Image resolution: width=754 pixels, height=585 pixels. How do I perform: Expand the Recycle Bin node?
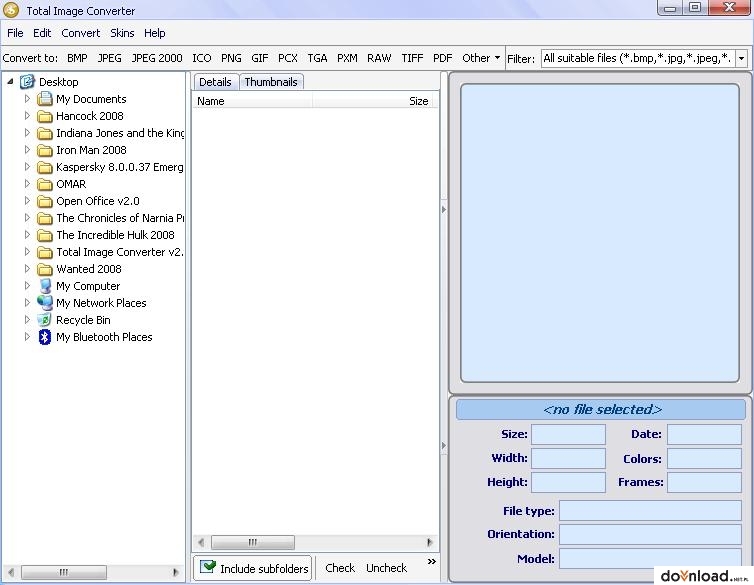coord(27,320)
